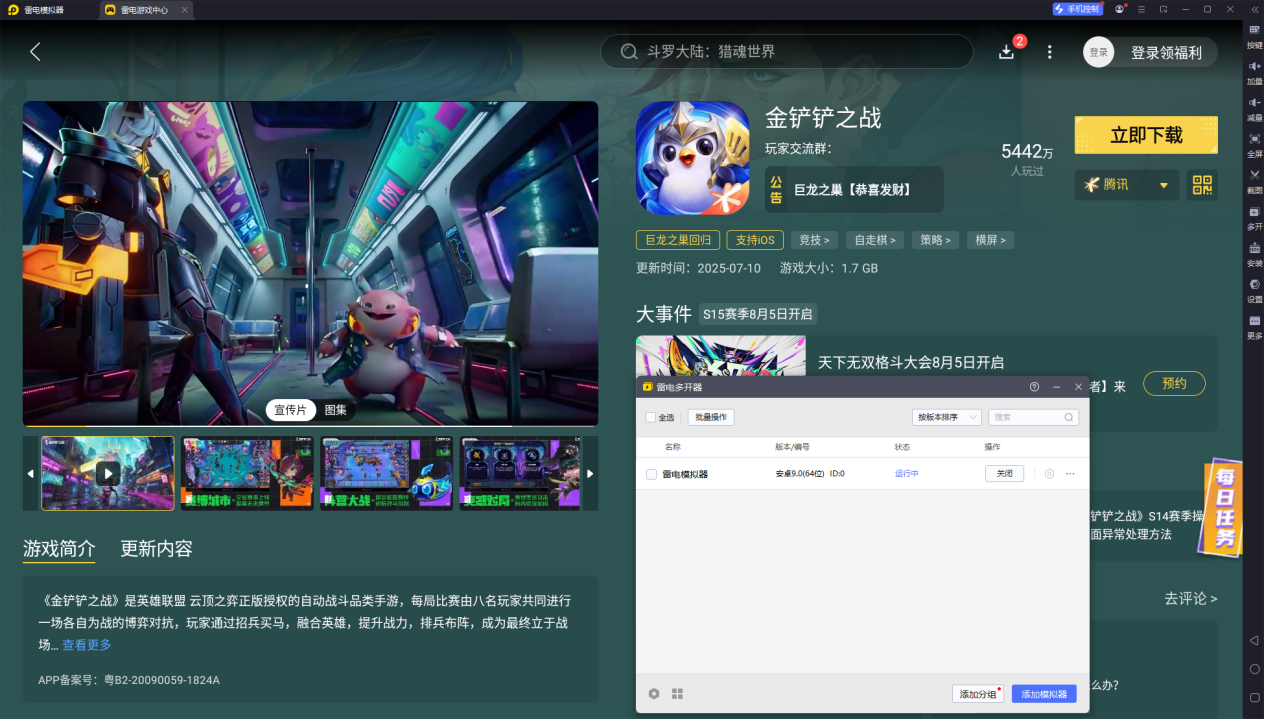Switch to the 更新内容 tab
This screenshot has width=1264, height=719.
156,549
